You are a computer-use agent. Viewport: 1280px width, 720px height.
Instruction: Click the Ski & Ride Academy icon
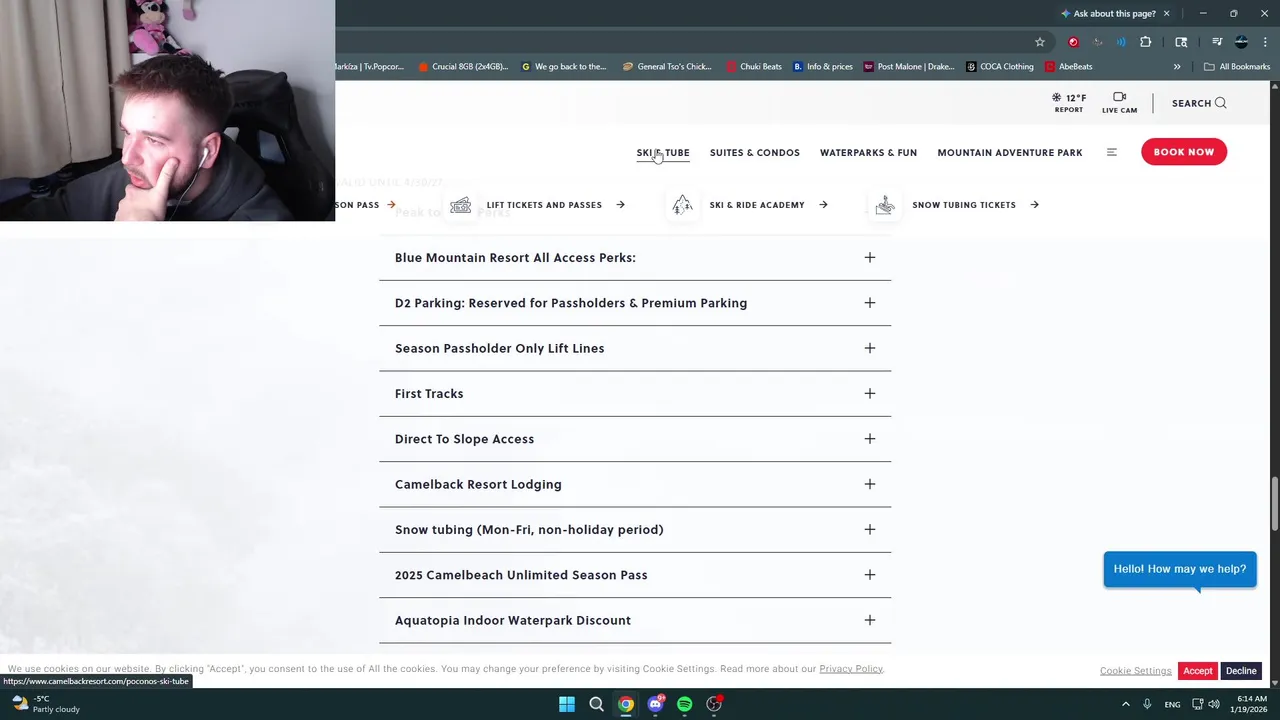coord(682,205)
